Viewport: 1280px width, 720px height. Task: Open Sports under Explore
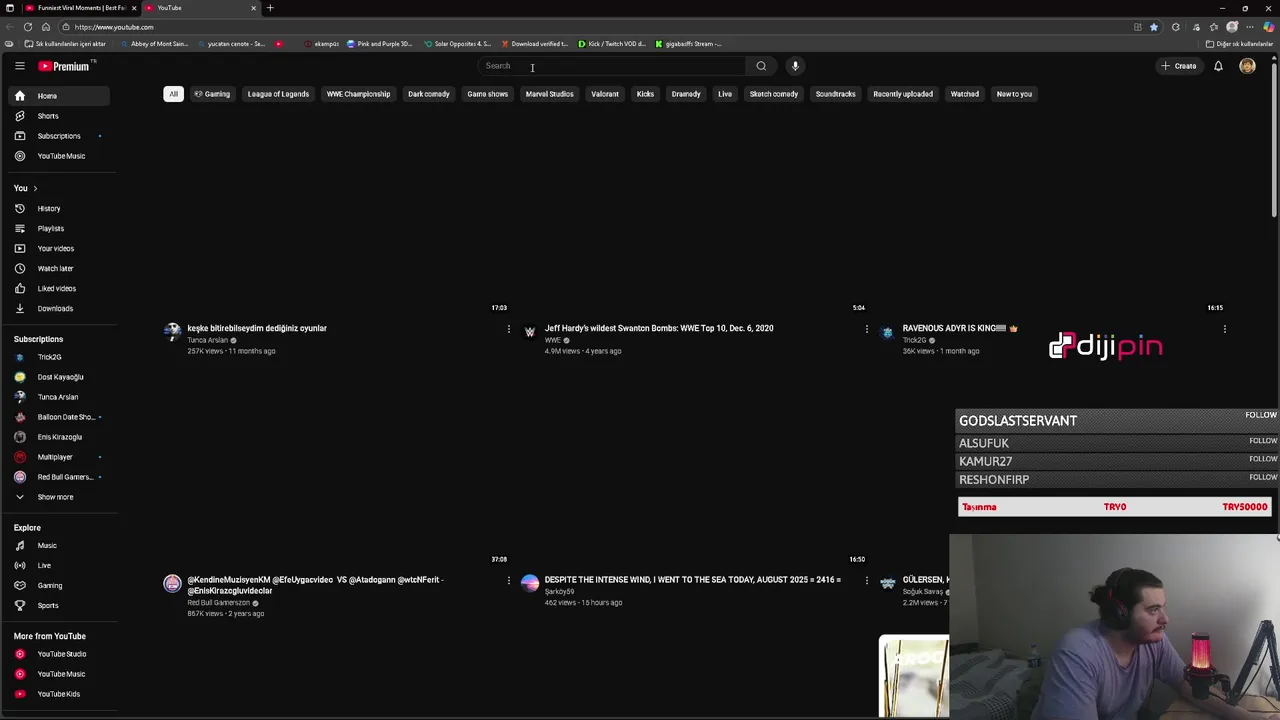pos(60,606)
